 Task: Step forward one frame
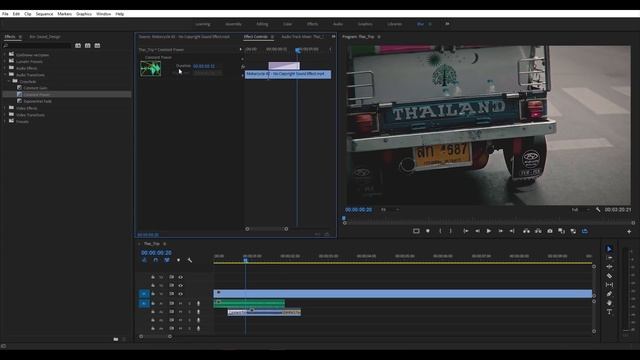(x=500, y=231)
